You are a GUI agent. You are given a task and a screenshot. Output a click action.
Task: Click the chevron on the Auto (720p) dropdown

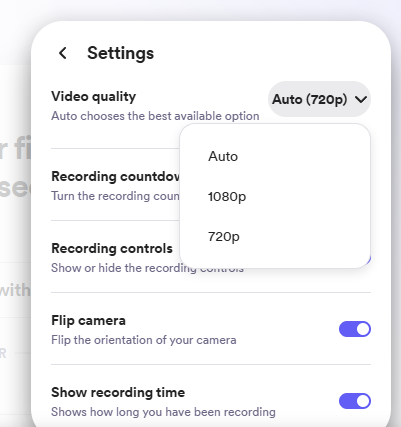pyautogui.click(x=361, y=99)
